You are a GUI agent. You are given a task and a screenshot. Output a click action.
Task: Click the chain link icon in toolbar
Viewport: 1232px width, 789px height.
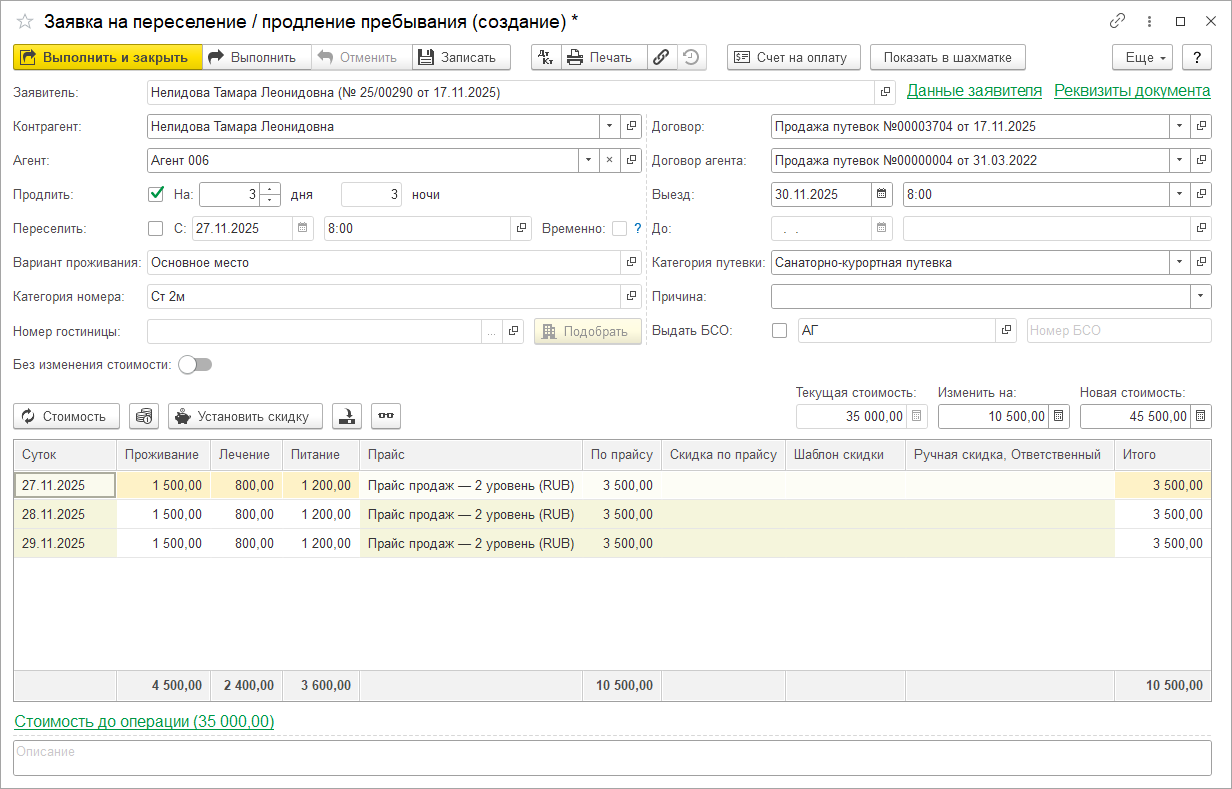coord(661,57)
